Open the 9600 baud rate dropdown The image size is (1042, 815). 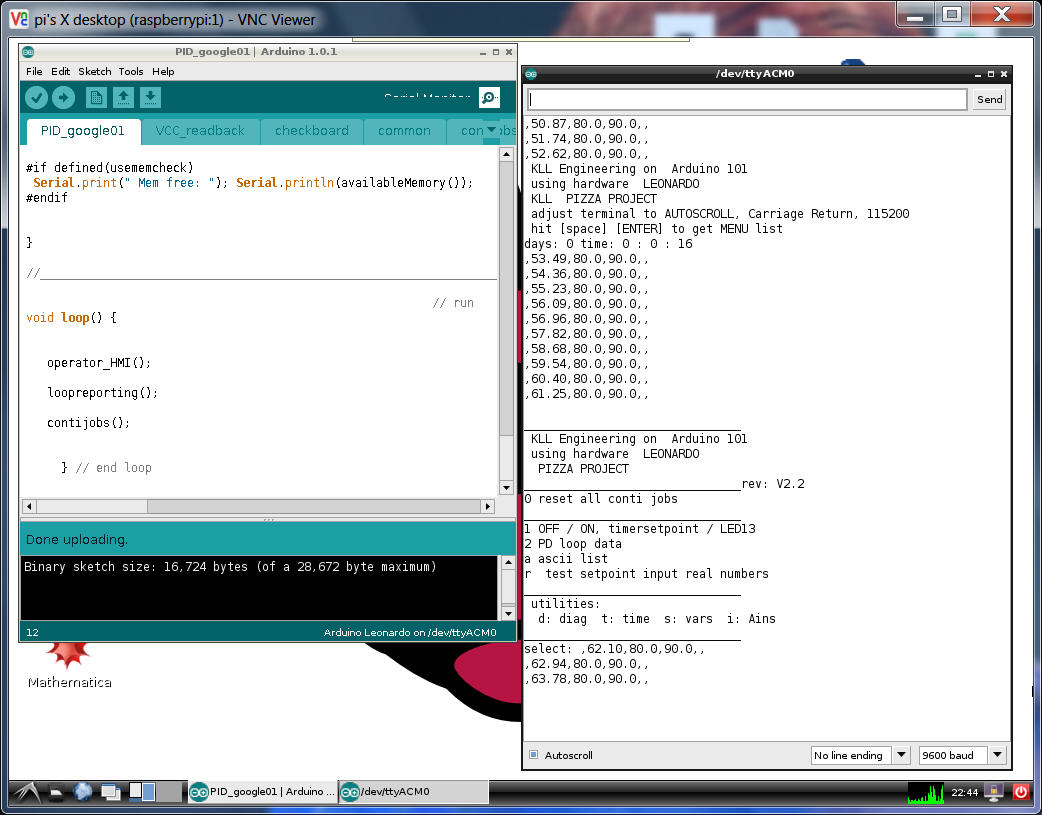click(x=961, y=755)
